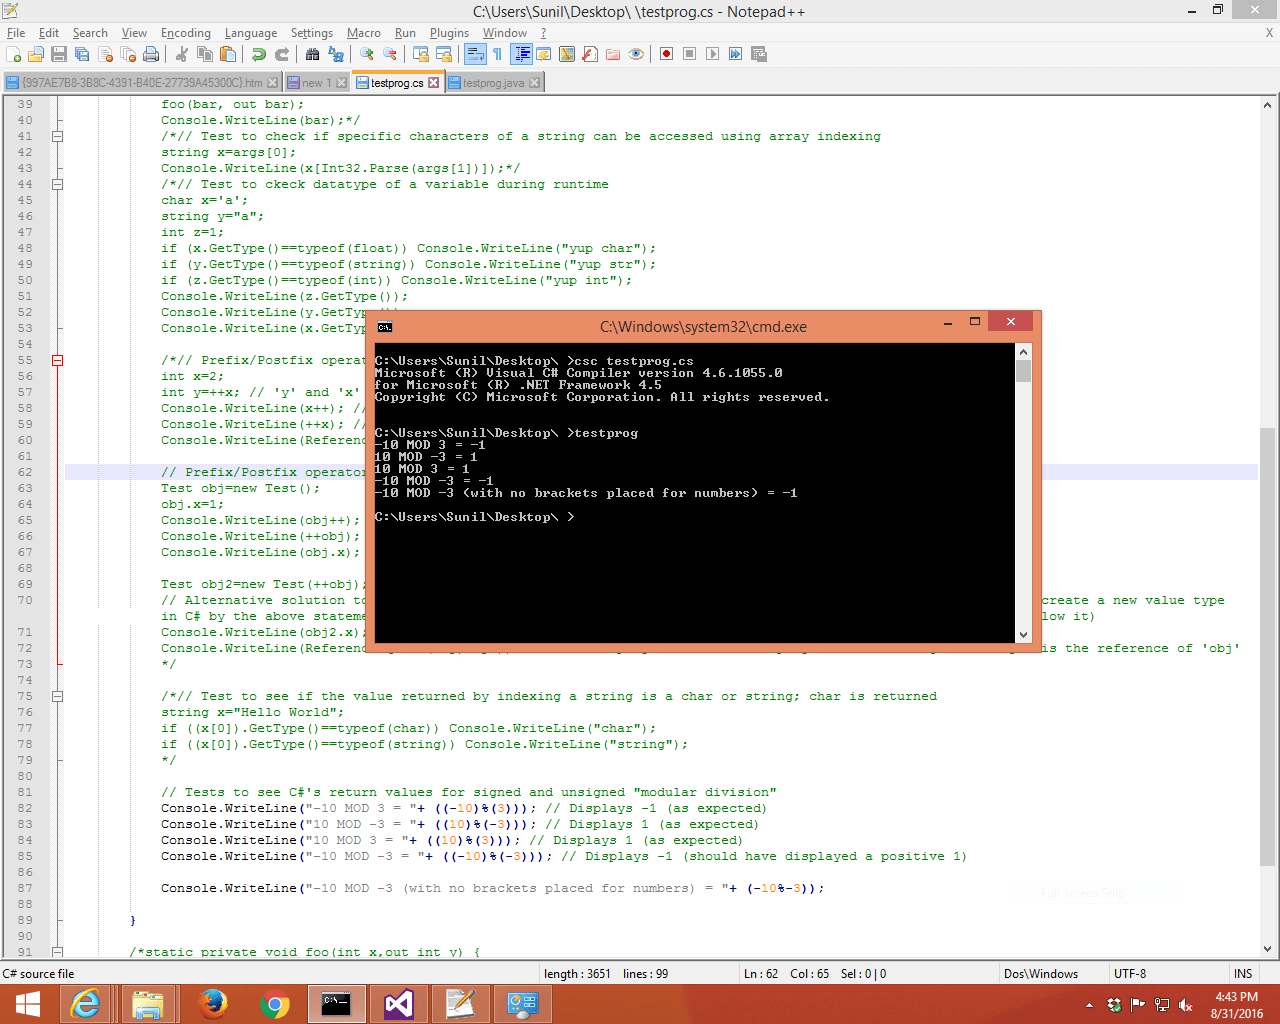The height and width of the screenshot is (1024, 1280).
Task: Collapse the code fold at line 91
Action: tap(57, 952)
